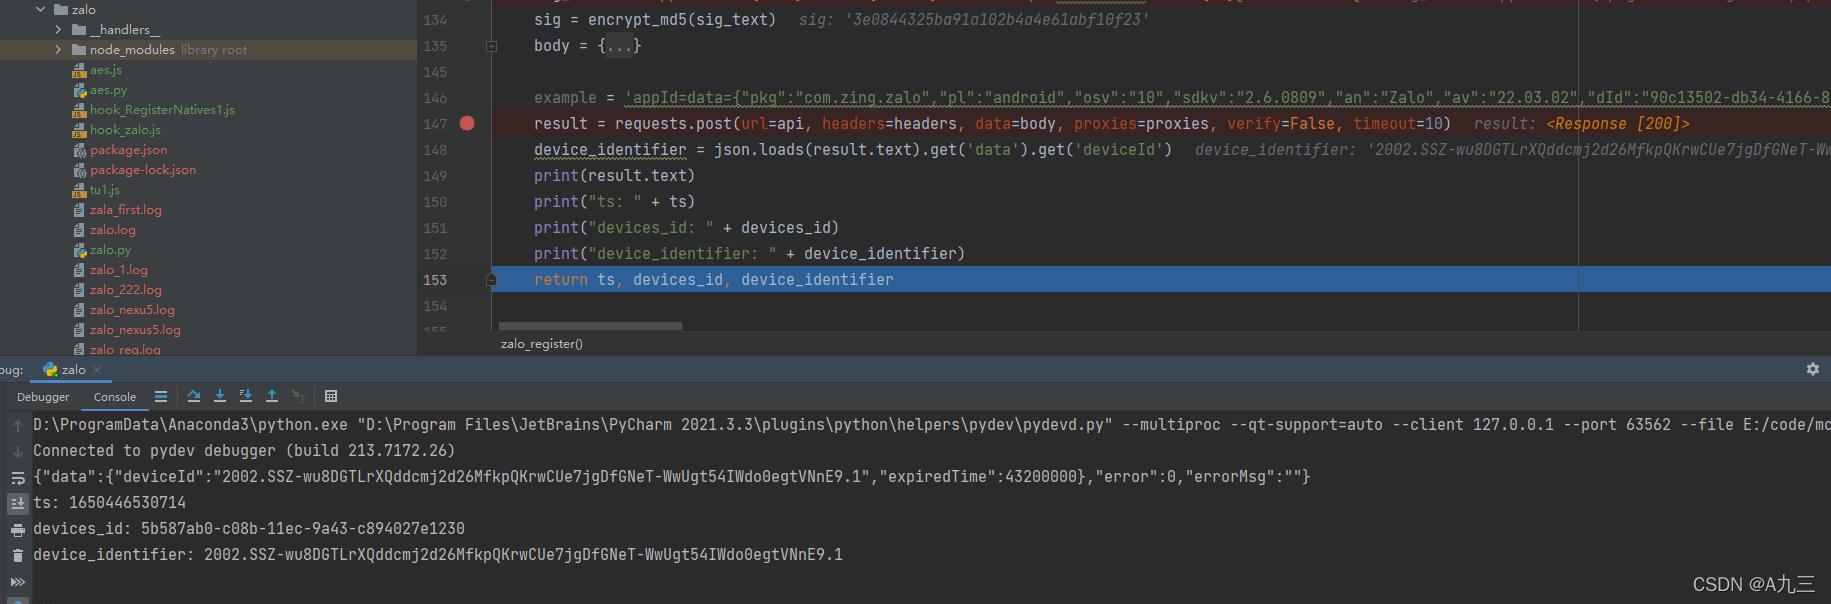Click the devices_id console output line
This screenshot has height=604, width=1831.
point(249,529)
